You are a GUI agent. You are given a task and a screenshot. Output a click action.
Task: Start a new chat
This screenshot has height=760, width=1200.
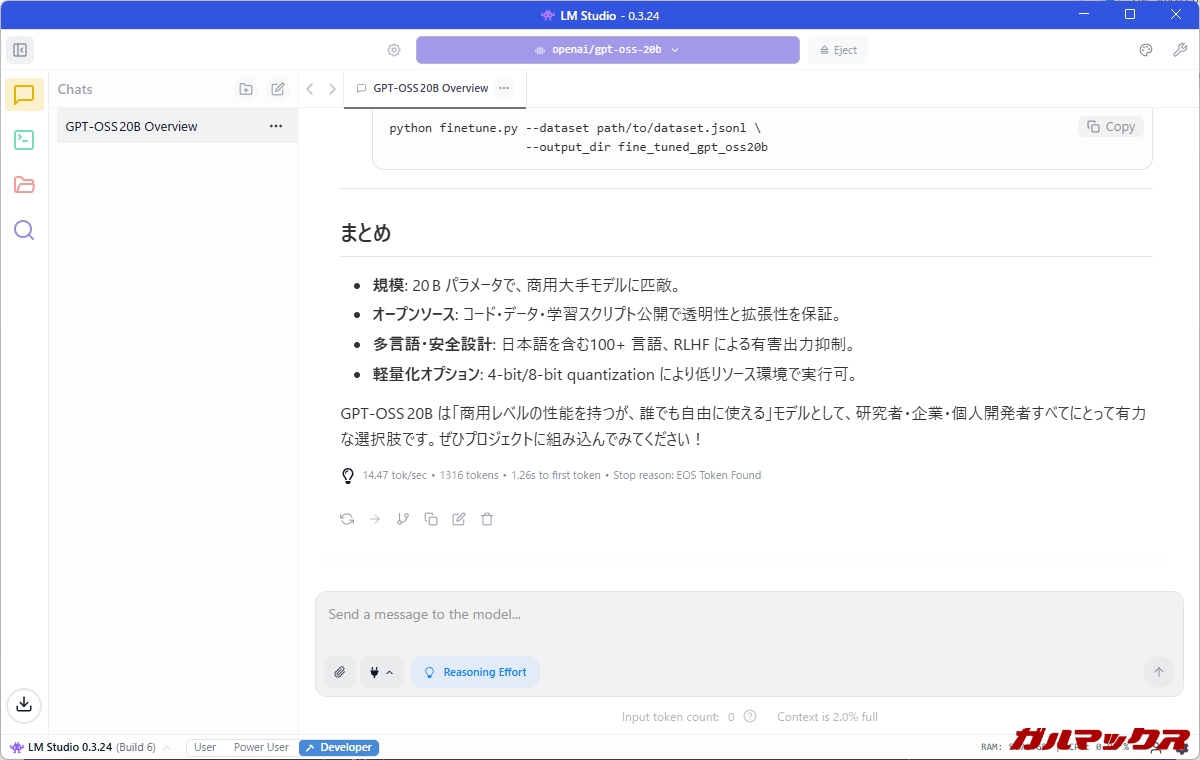(278, 89)
